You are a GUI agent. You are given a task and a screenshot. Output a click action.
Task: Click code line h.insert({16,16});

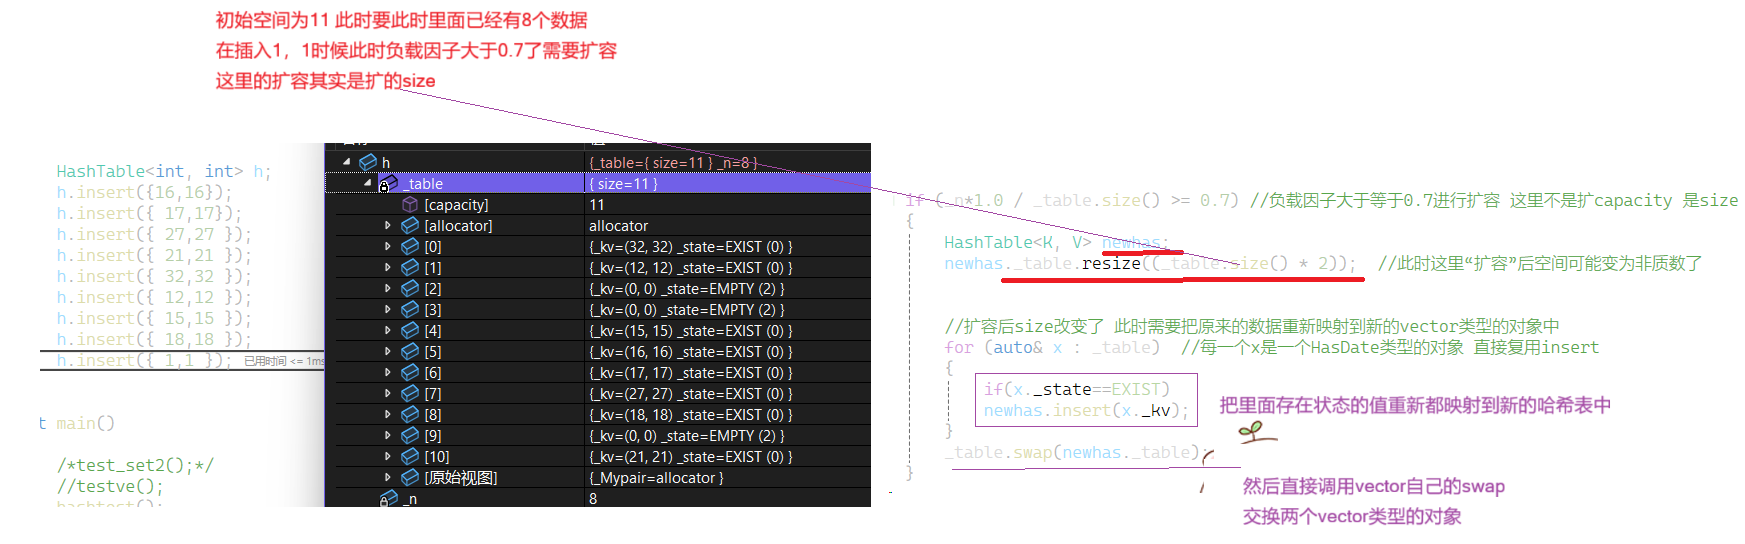[144, 192]
